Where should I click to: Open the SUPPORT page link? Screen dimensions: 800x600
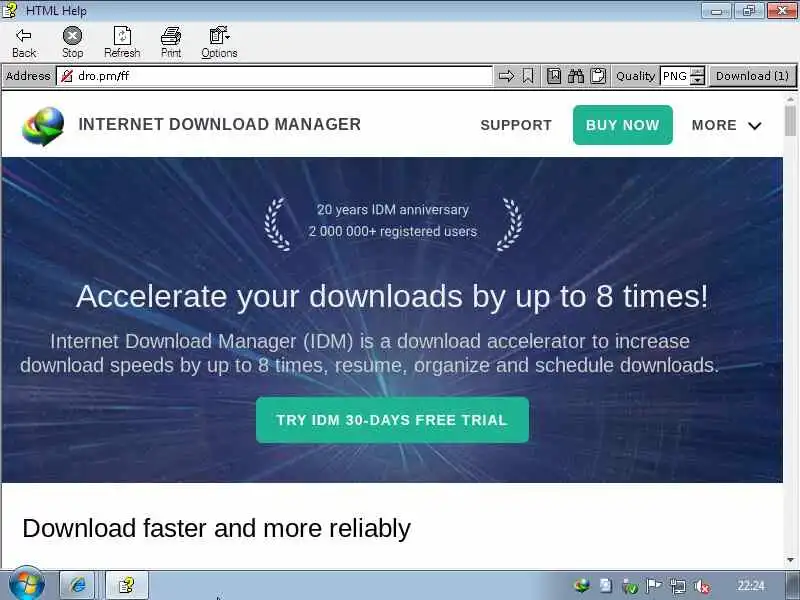coord(516,125)
